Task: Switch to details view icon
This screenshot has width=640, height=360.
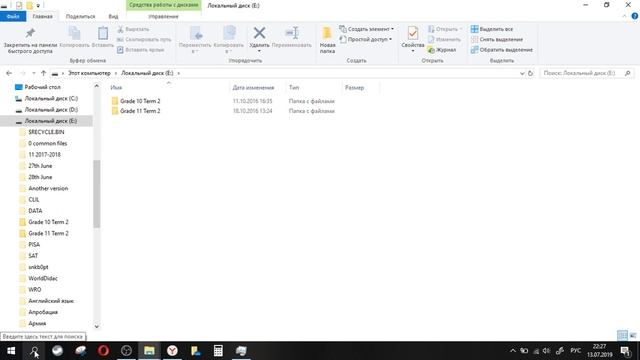Action: tap(622, 336)
